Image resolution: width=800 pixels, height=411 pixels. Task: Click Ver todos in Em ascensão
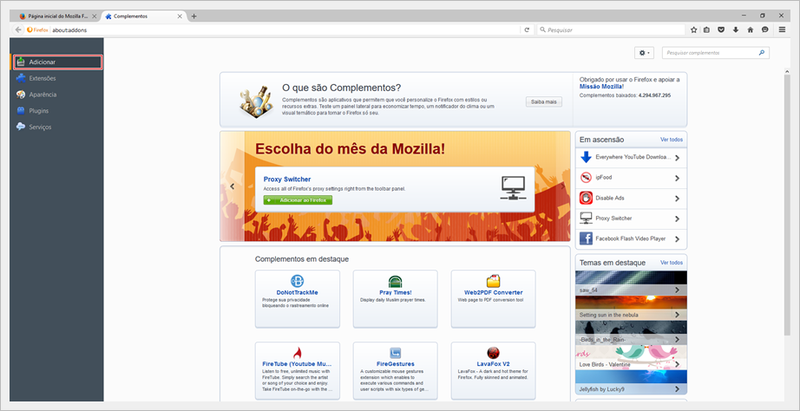pyautogui.click(x=671, y=139)
